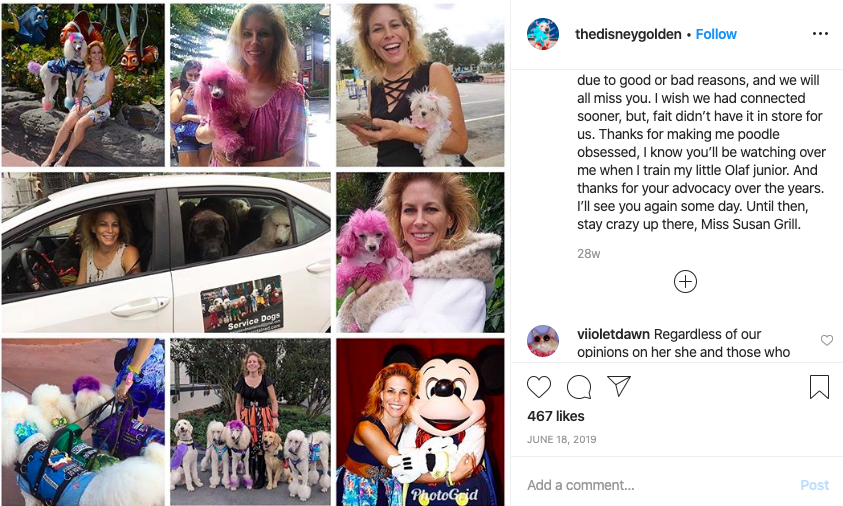Like the post with the heart icon
The image size is (843, 506).
(539, 387)
